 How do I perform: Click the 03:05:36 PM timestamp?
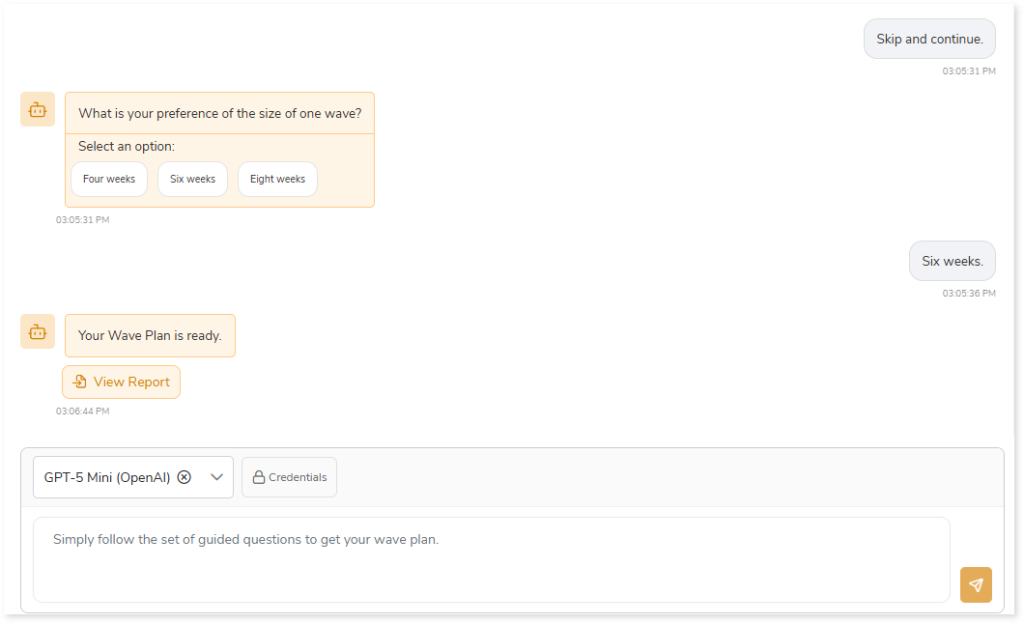pyautogui.click(x=968, y=294)
